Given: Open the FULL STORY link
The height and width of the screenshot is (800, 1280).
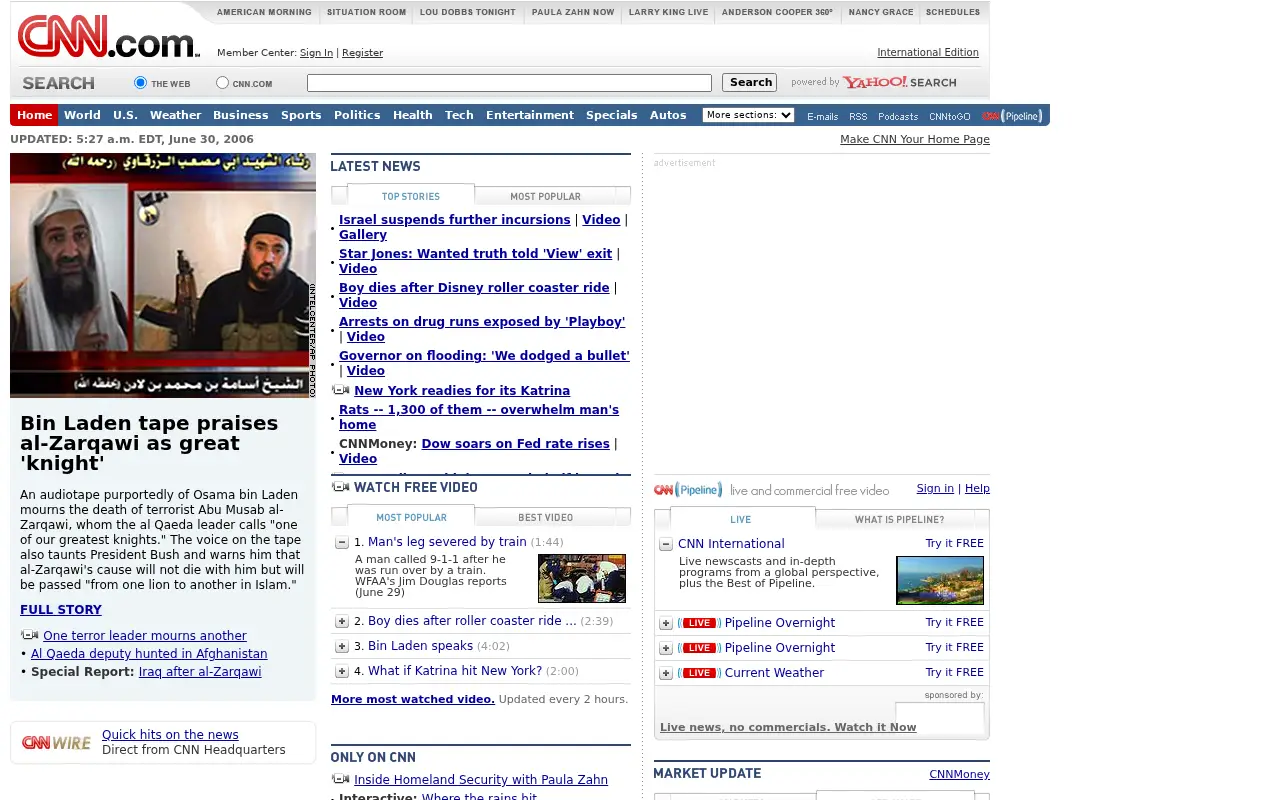Looking at the screenshot, I should 61,610.
